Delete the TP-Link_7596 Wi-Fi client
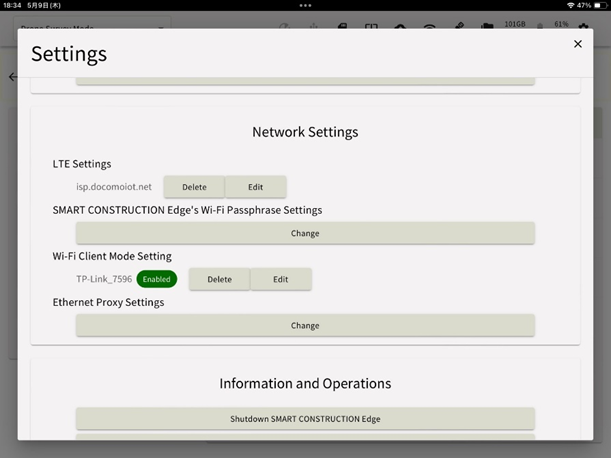This screenshot has height=458, width=611. tap(219, 279)
